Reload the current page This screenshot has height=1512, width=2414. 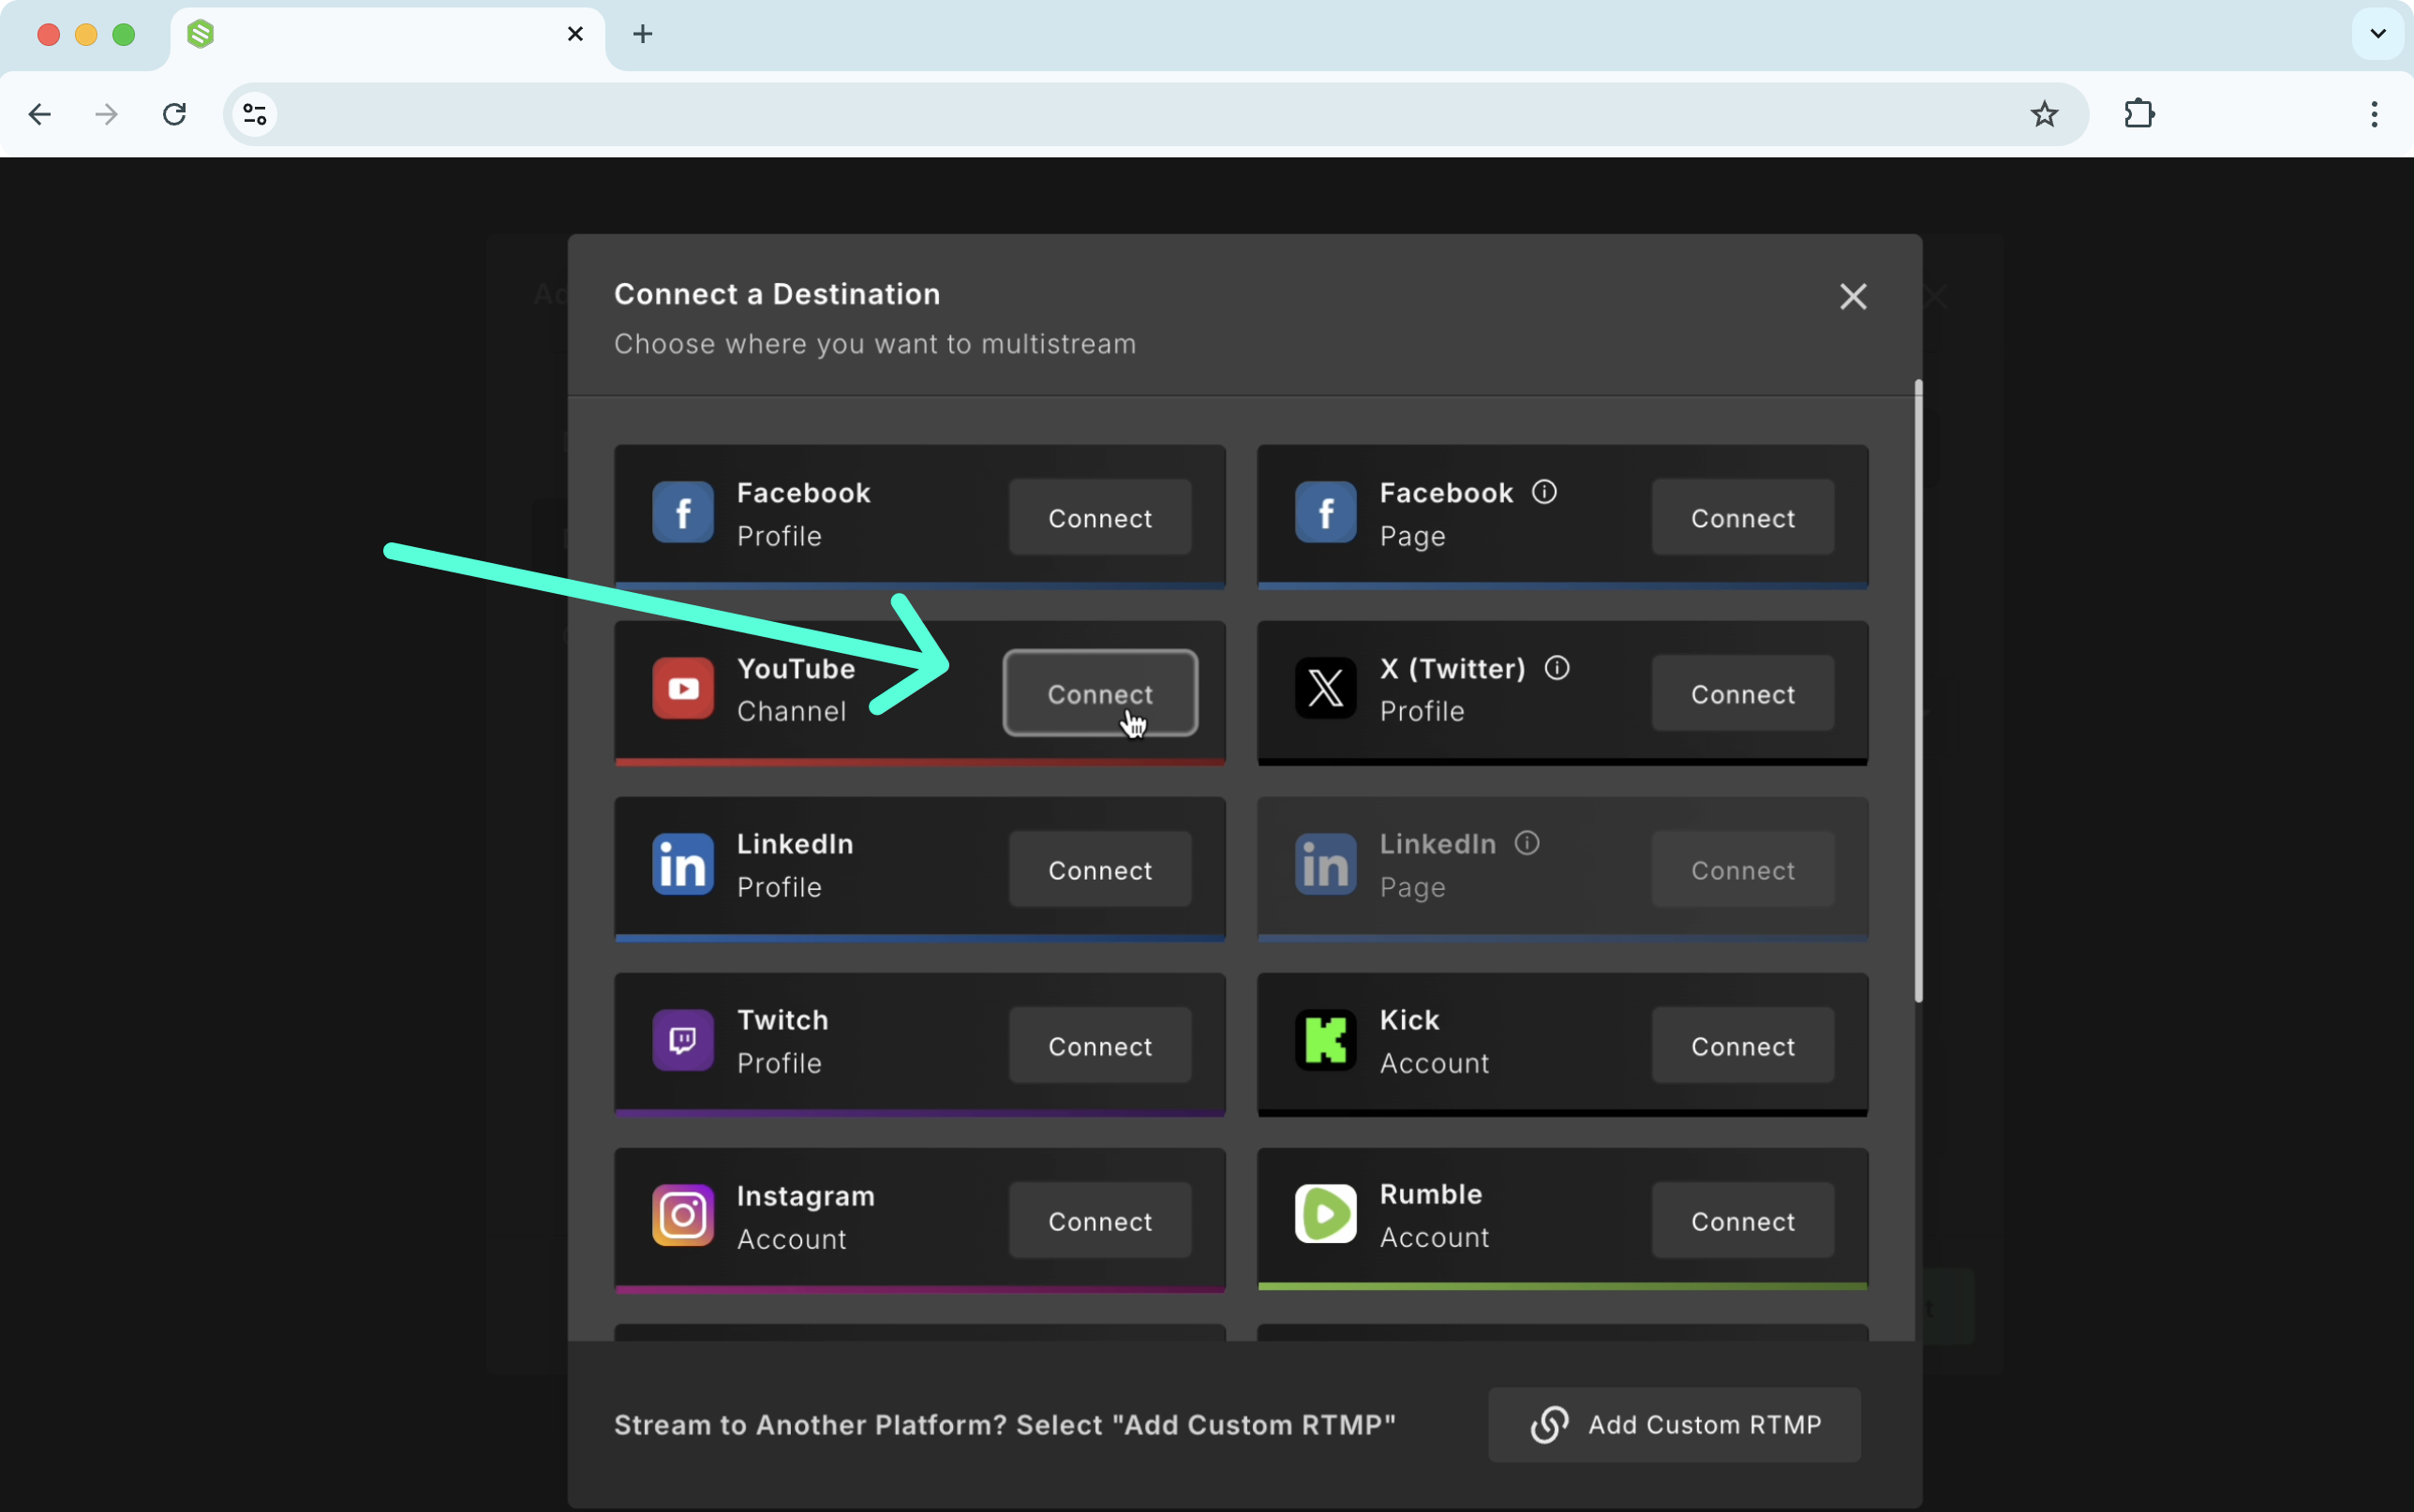pyautogui.click(x=174, y=114)
